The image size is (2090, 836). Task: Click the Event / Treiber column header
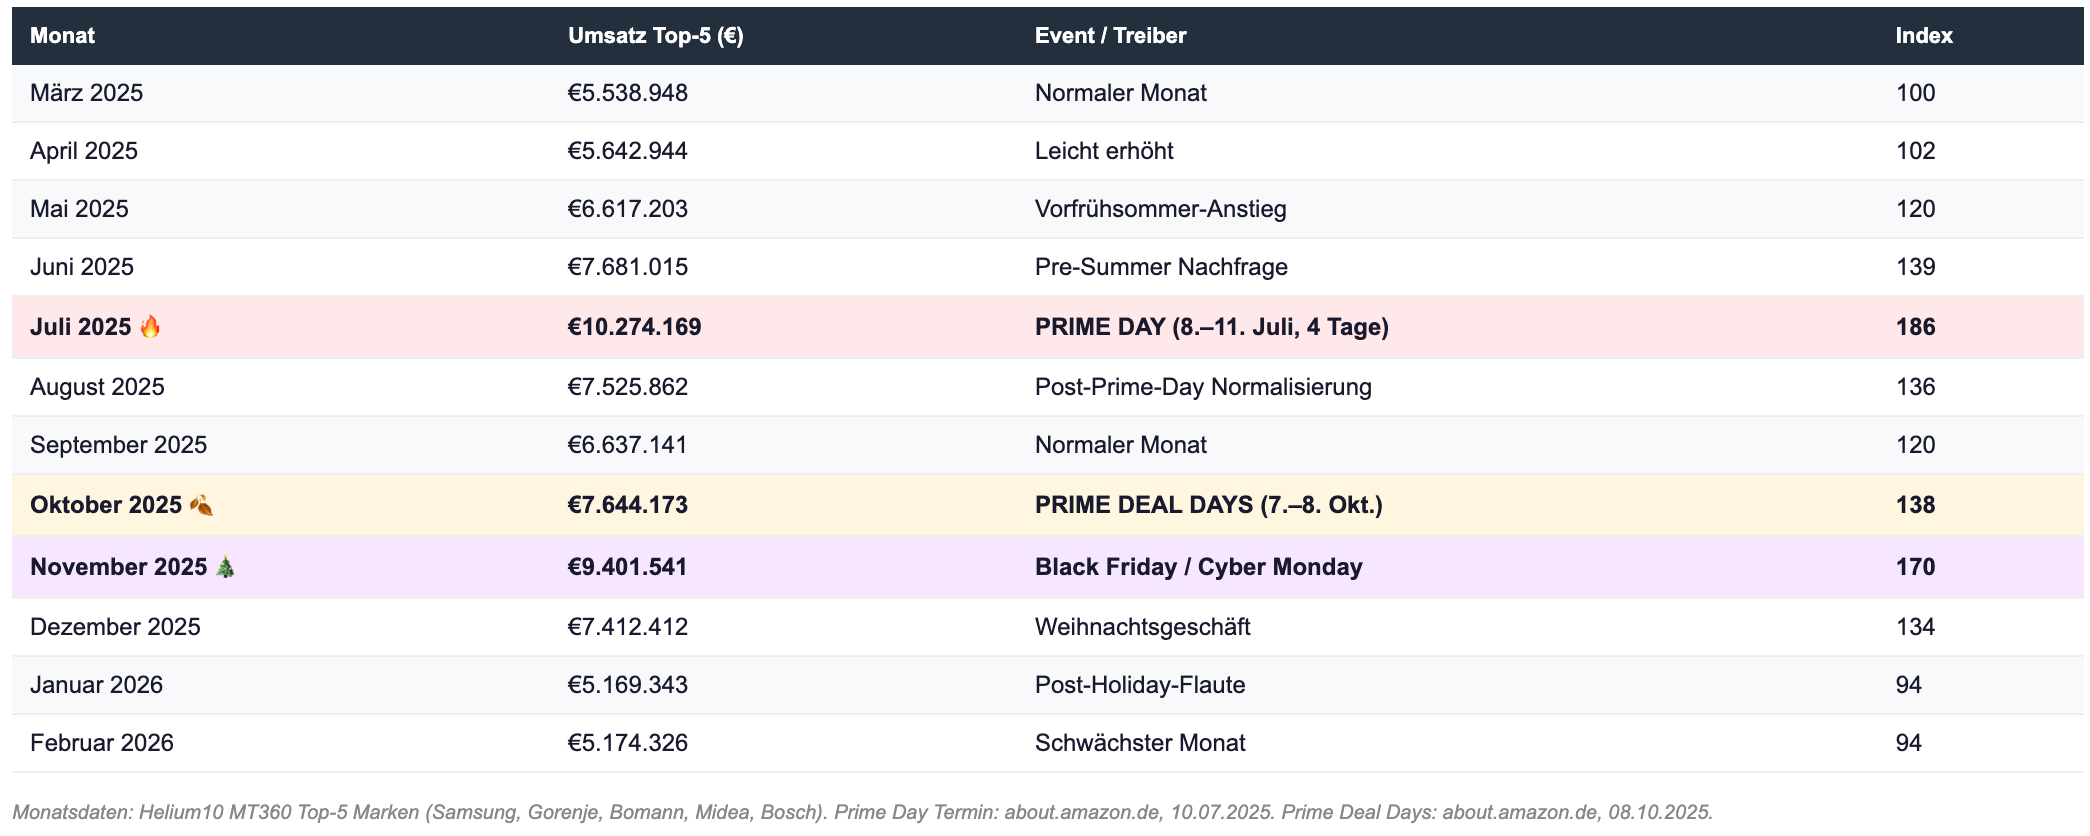point(1110,36)
